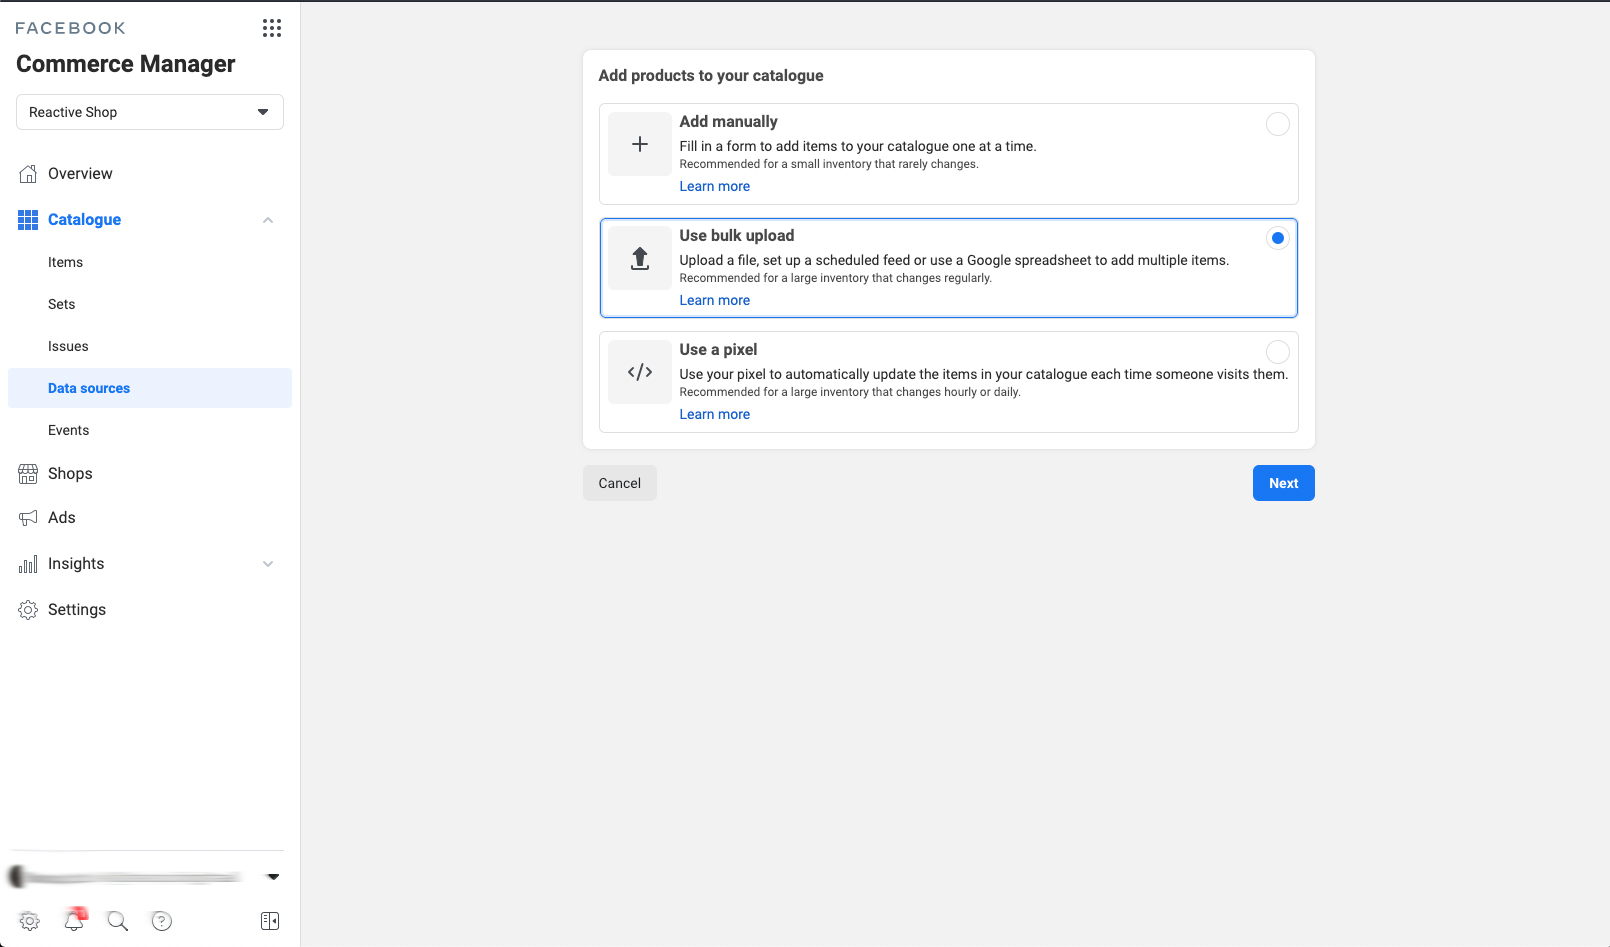Click the Insights bar chart icon
The width and height of the screenshot is (1610, 947).
click(x=28, y=564)
